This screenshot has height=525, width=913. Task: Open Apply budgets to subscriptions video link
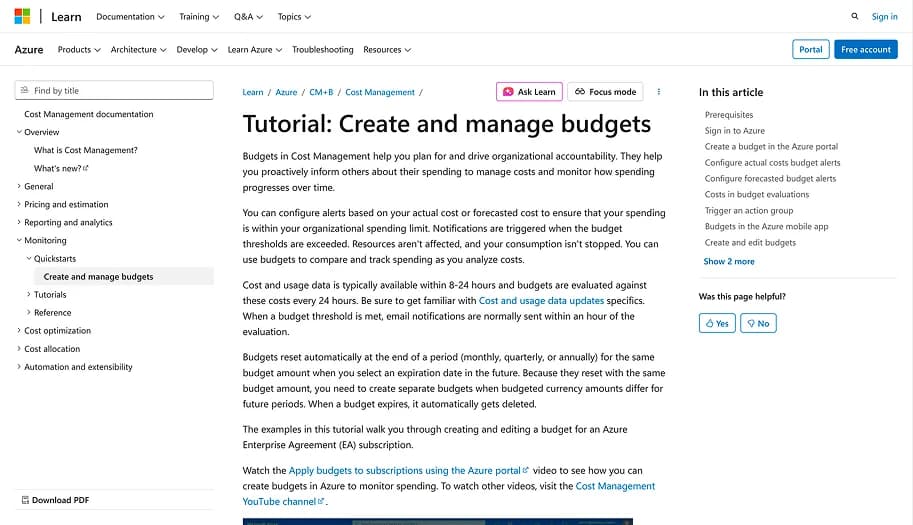click(408, 470)
